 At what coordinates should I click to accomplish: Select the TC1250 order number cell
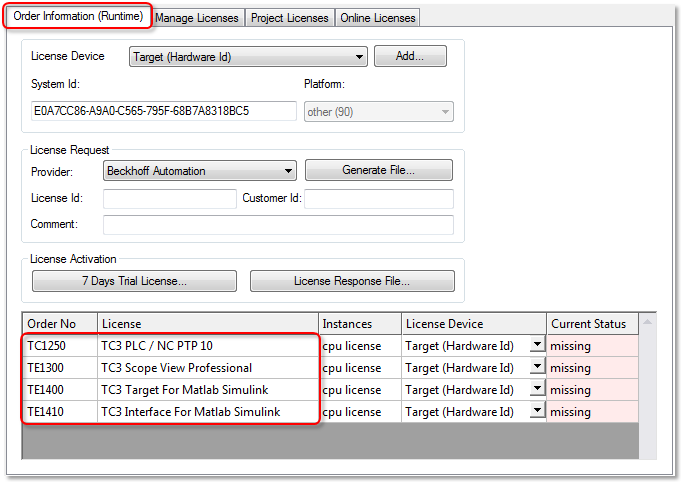click(60, 346)
